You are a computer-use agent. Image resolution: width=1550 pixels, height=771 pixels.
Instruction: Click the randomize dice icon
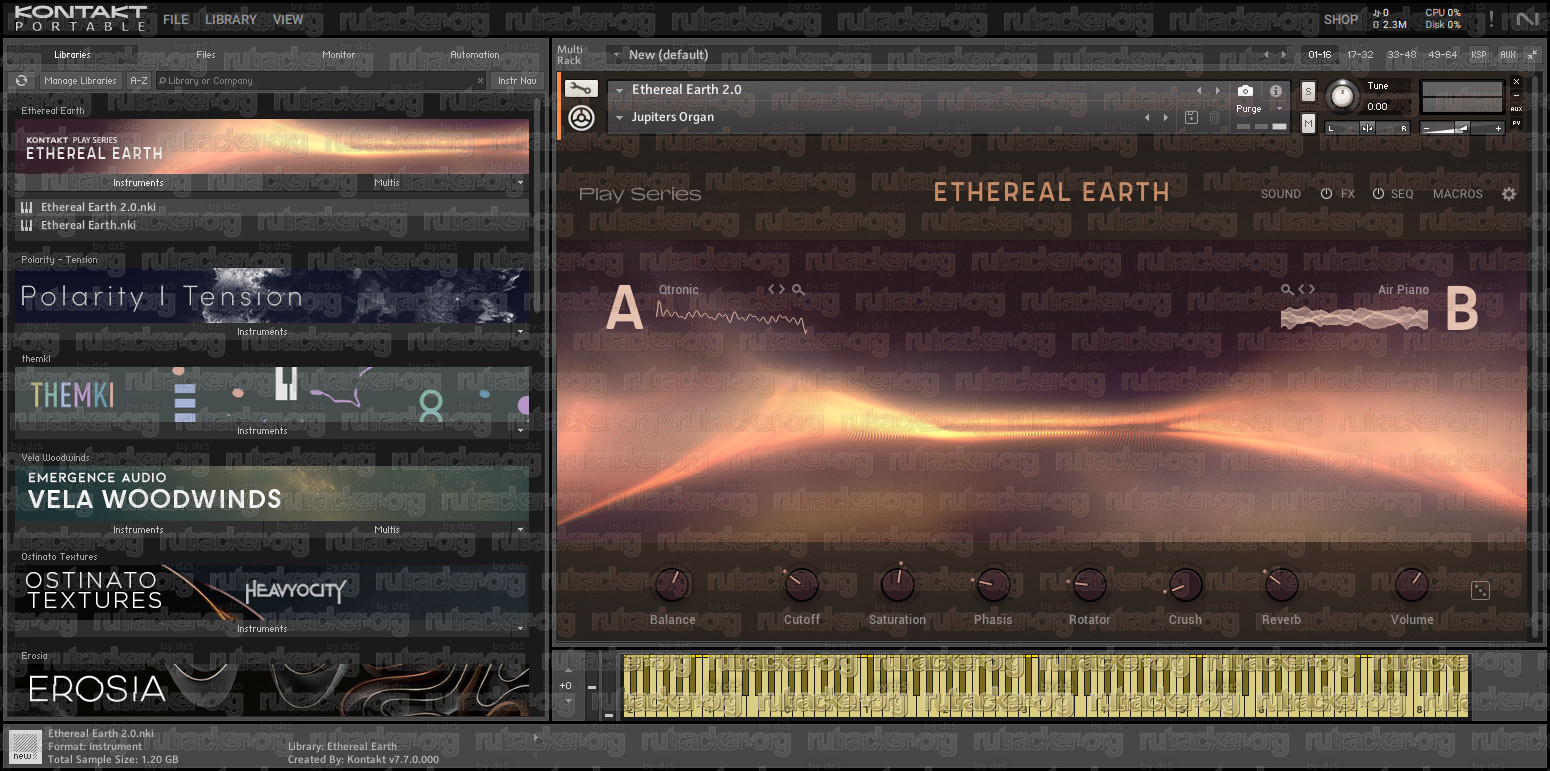[1481, 591]
